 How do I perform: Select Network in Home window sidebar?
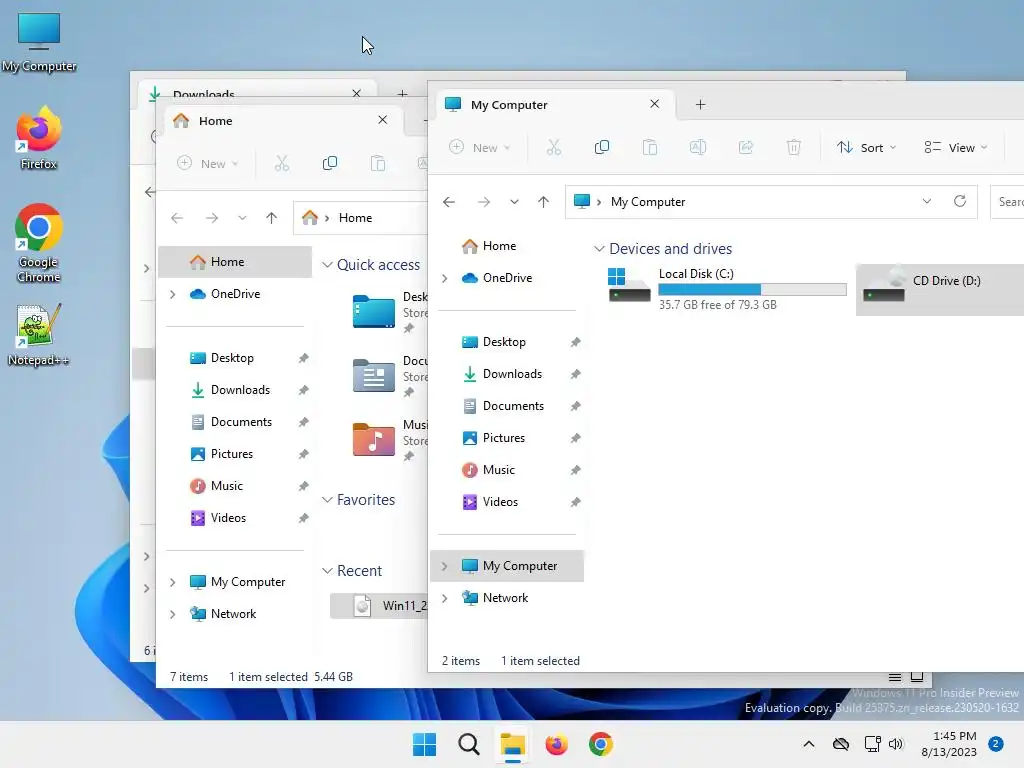coord(235,614)
